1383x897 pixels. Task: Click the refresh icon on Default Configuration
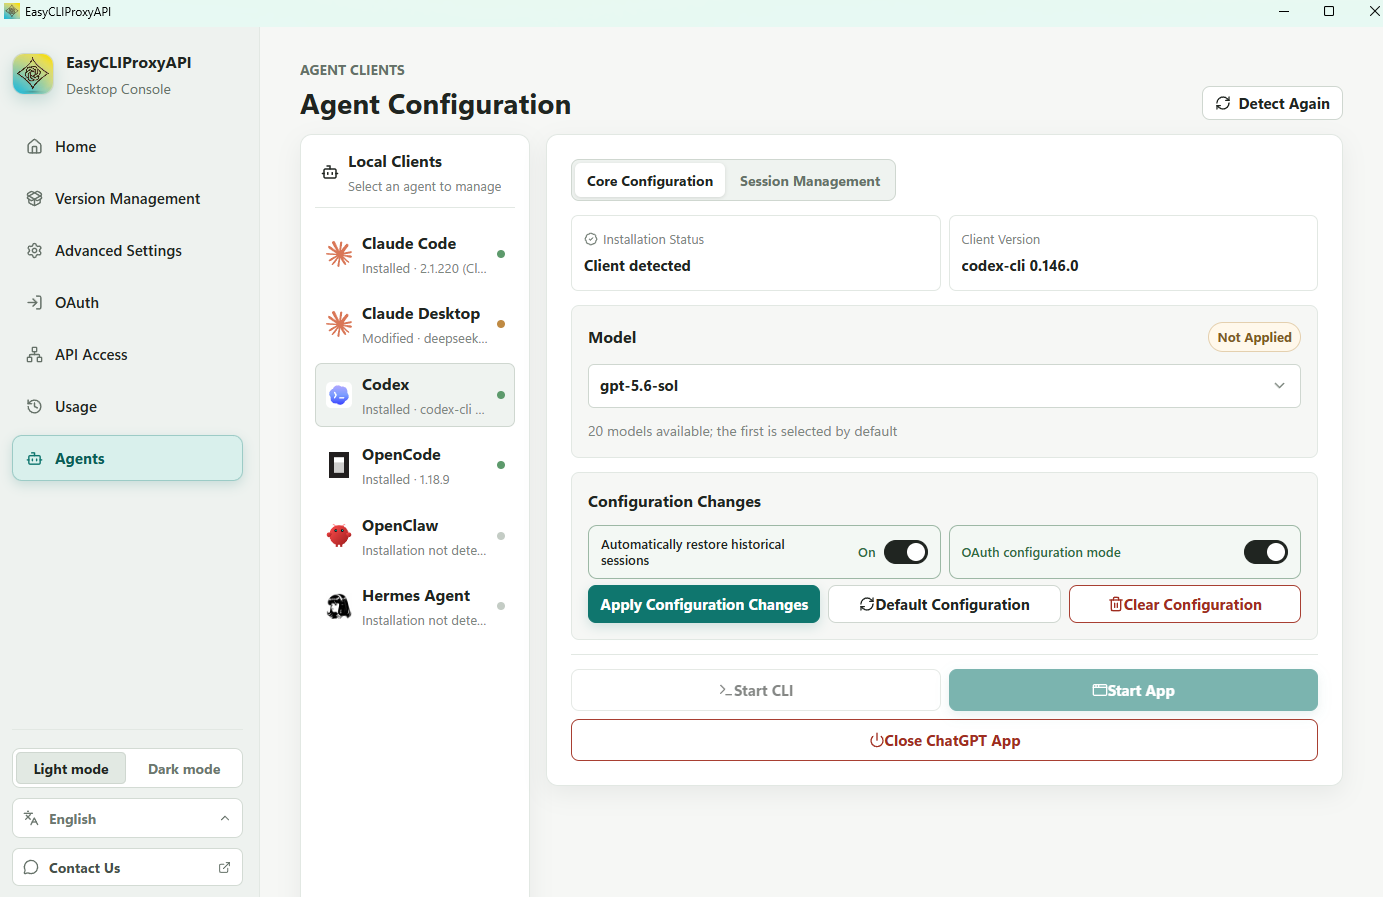867,604
